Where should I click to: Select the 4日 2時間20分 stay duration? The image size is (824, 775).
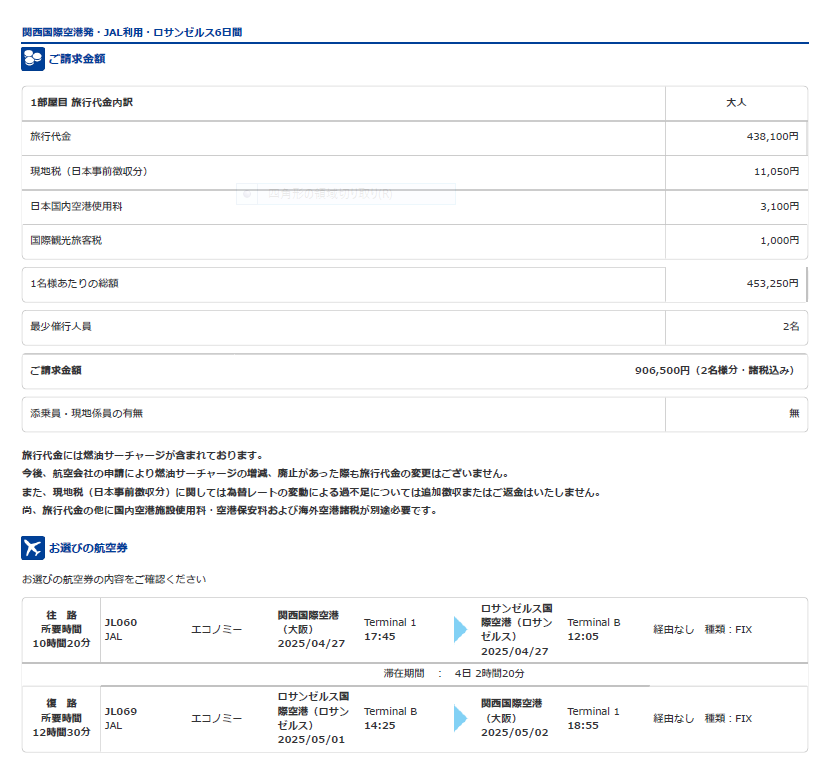(489, 674)
